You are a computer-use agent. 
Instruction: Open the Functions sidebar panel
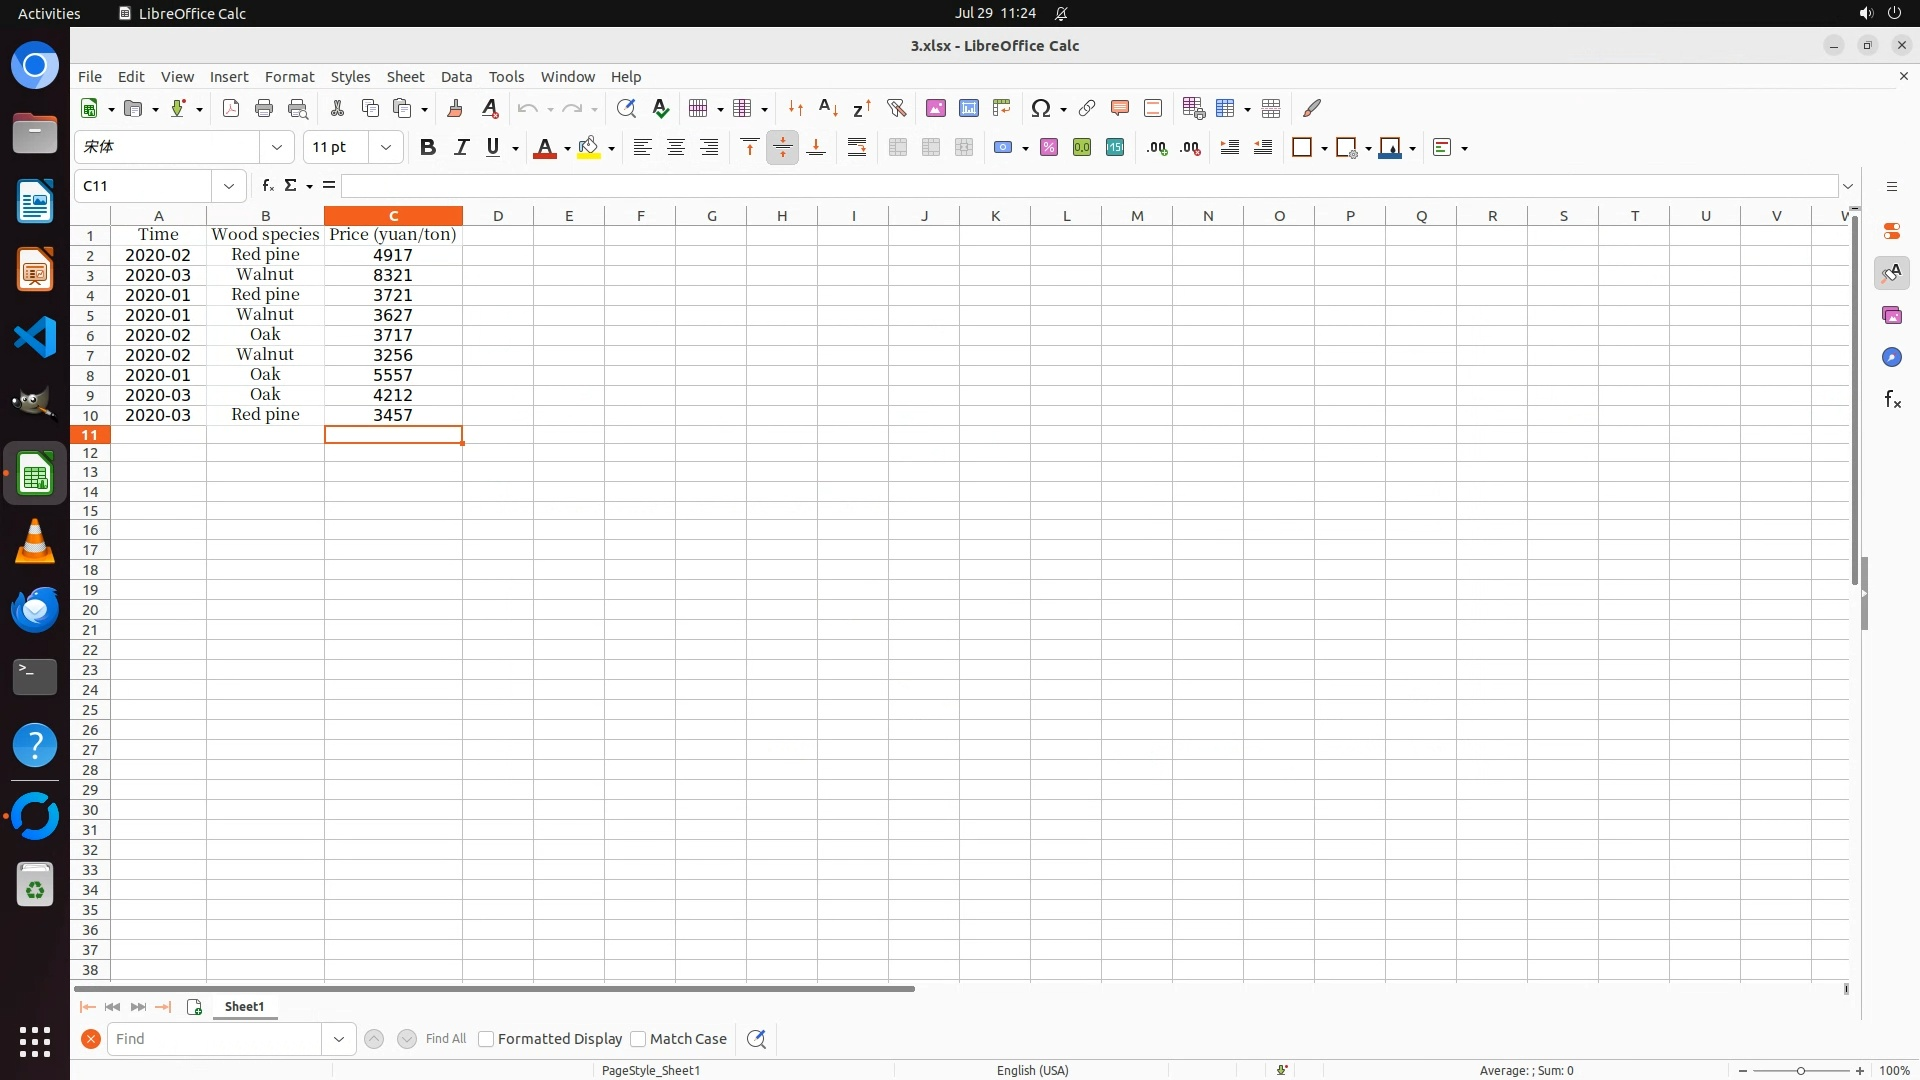1891,400
